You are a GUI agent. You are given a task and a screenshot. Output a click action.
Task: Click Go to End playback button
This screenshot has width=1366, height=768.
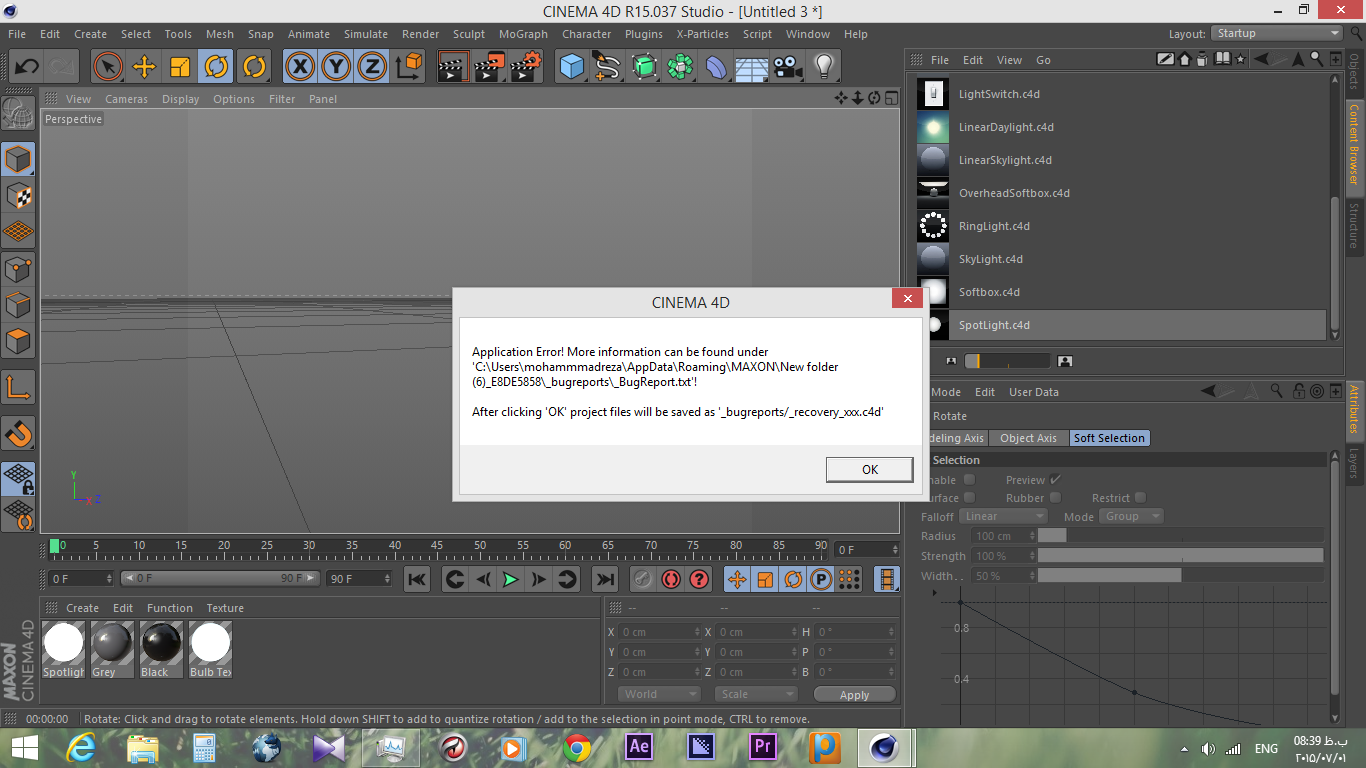coord(604,579)
